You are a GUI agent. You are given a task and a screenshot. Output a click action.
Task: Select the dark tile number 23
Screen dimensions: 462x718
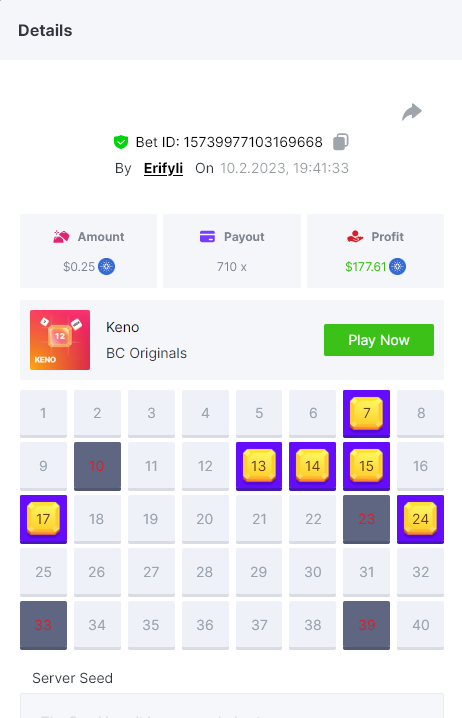pos(366,519)
